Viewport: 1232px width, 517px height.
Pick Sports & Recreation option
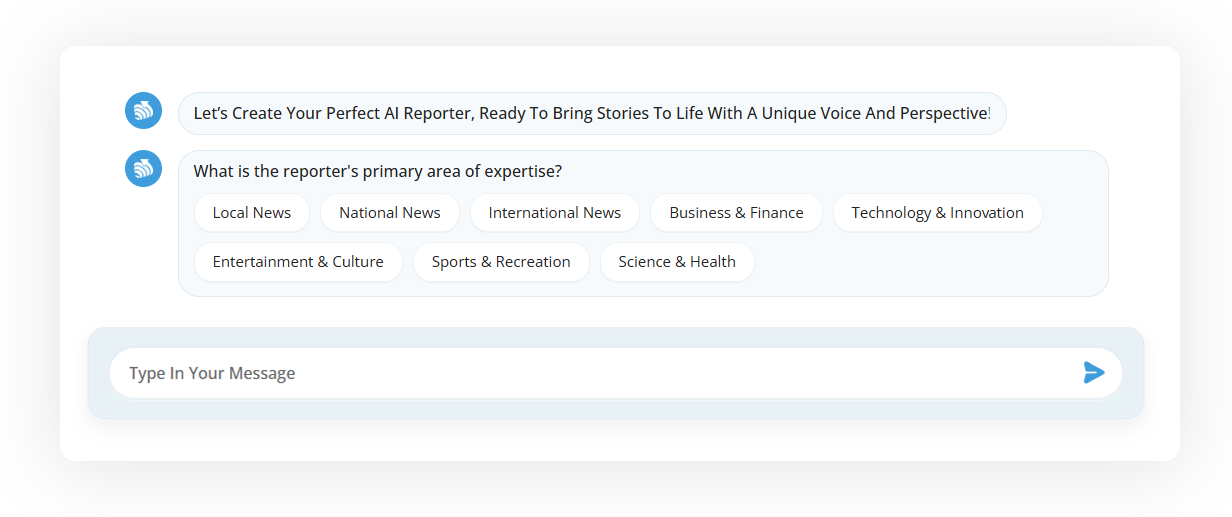click(x=501, y=262)
